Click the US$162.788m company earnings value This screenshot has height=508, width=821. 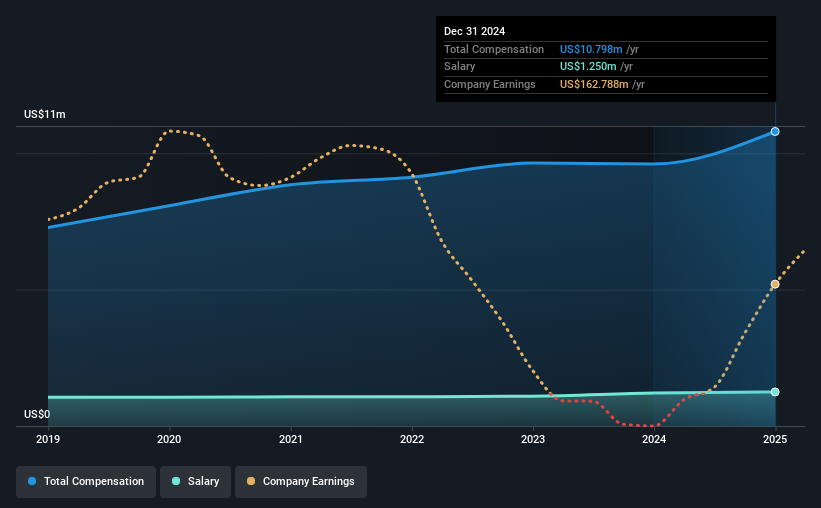point(594,84)
